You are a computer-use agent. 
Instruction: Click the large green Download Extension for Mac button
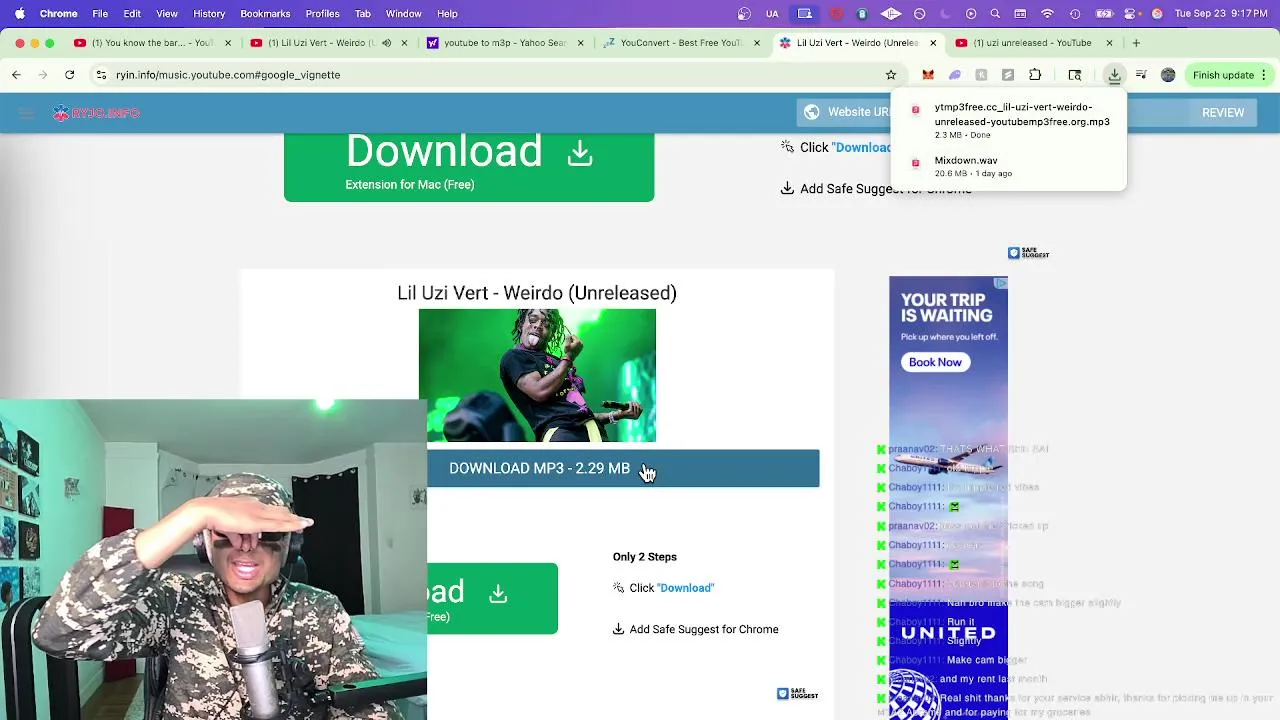coord(469,167)
